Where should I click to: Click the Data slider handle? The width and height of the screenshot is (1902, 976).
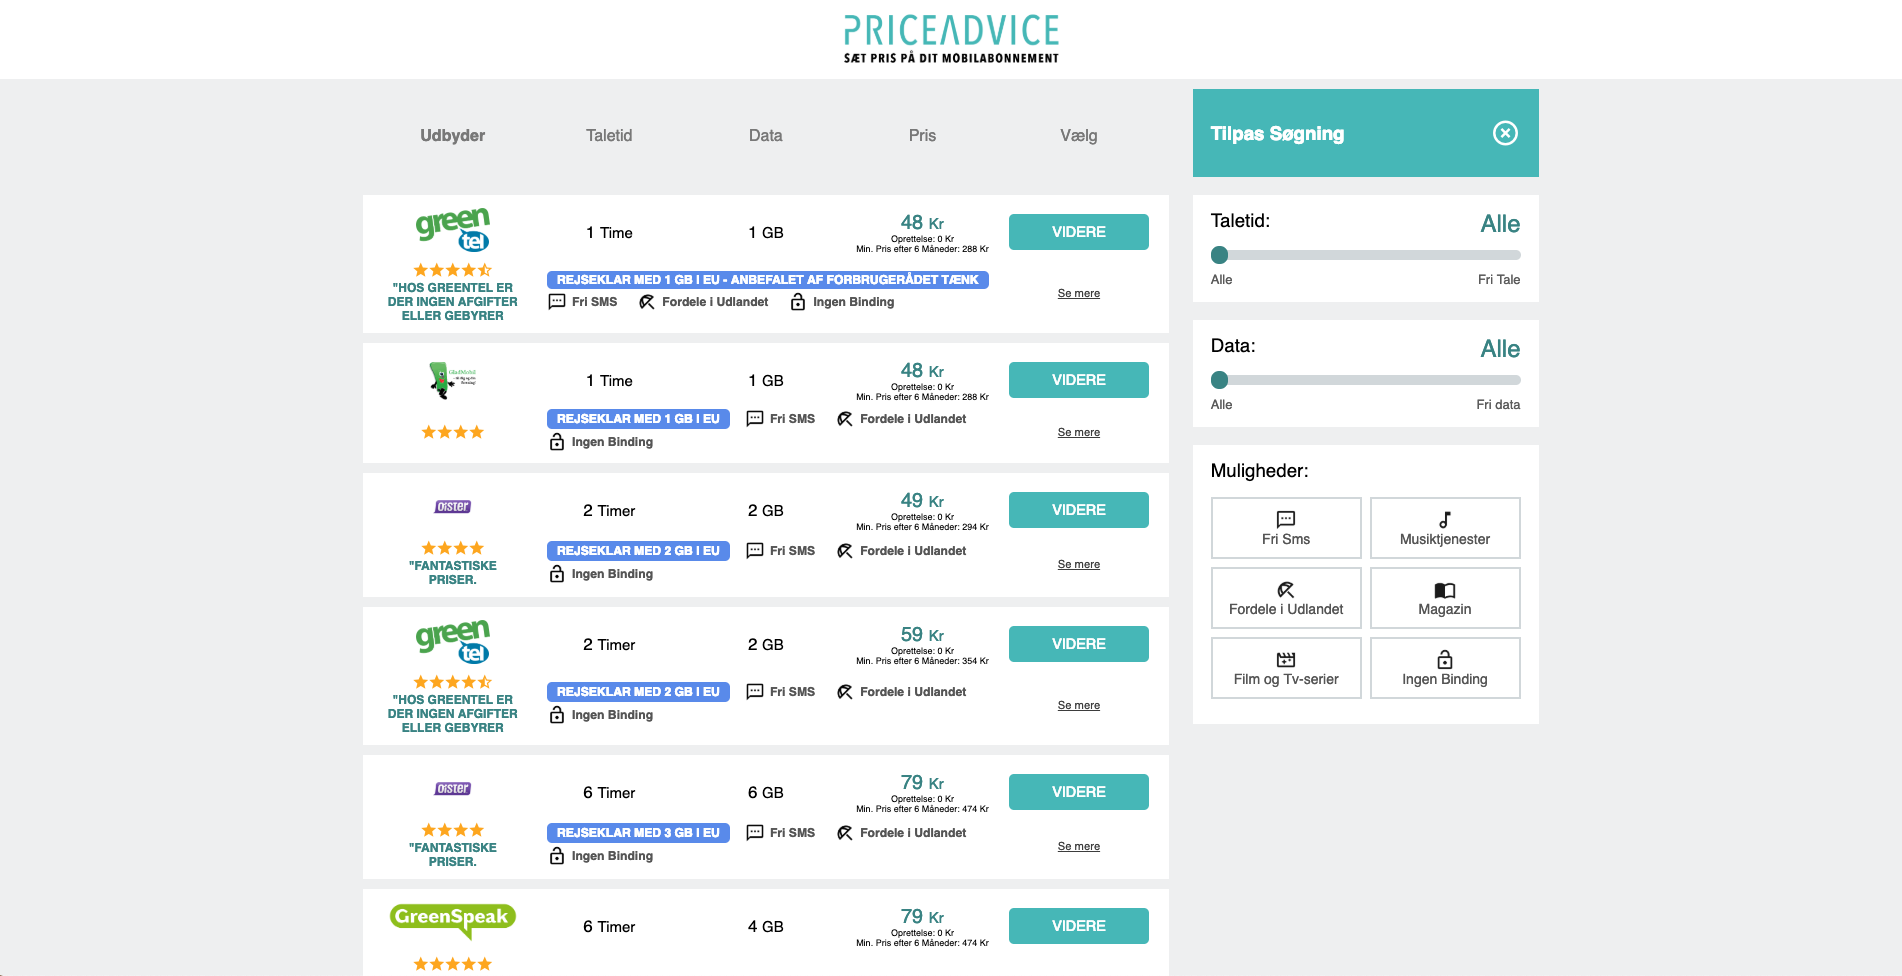point(1219,380)
